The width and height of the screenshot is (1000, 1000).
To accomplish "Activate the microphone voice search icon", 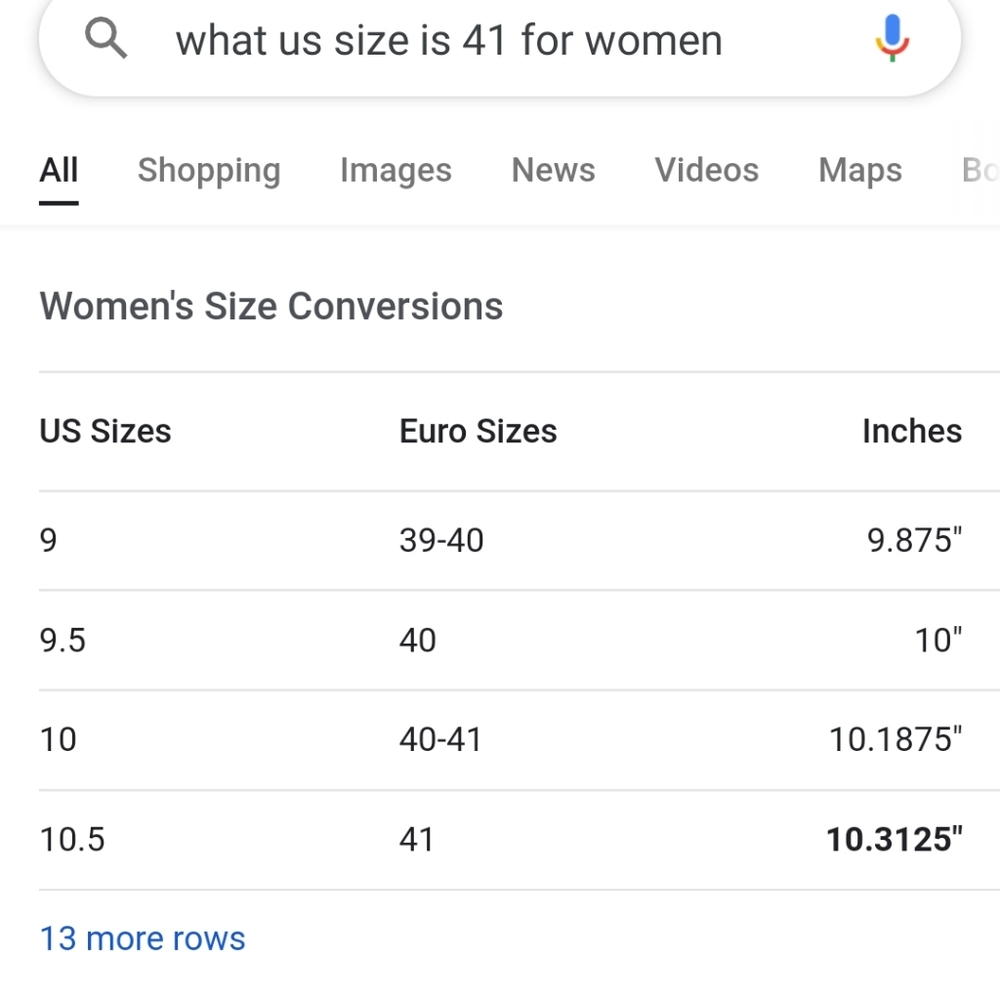I will pos(892,38).
